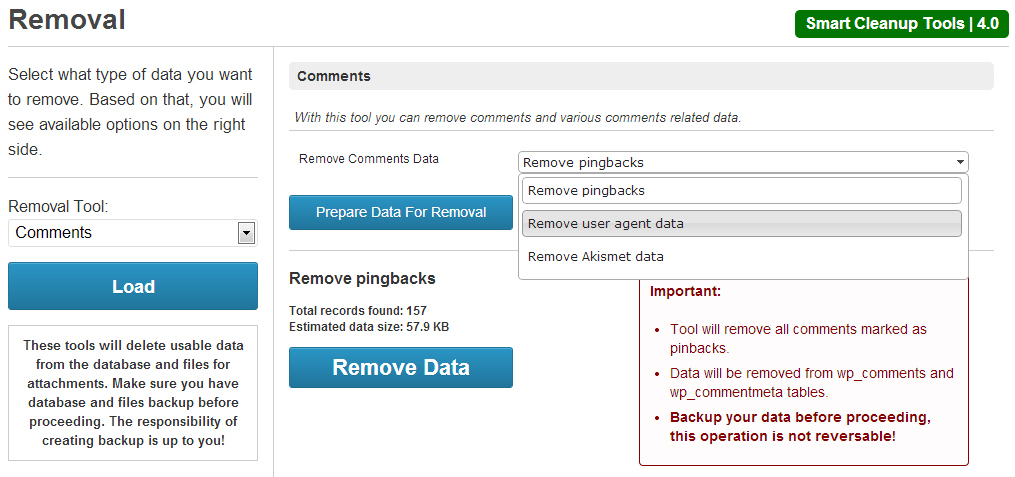The width and height of the screenshot is (1015, 477).
Task: Click the Remove Data button
Action: pos(400,367)
